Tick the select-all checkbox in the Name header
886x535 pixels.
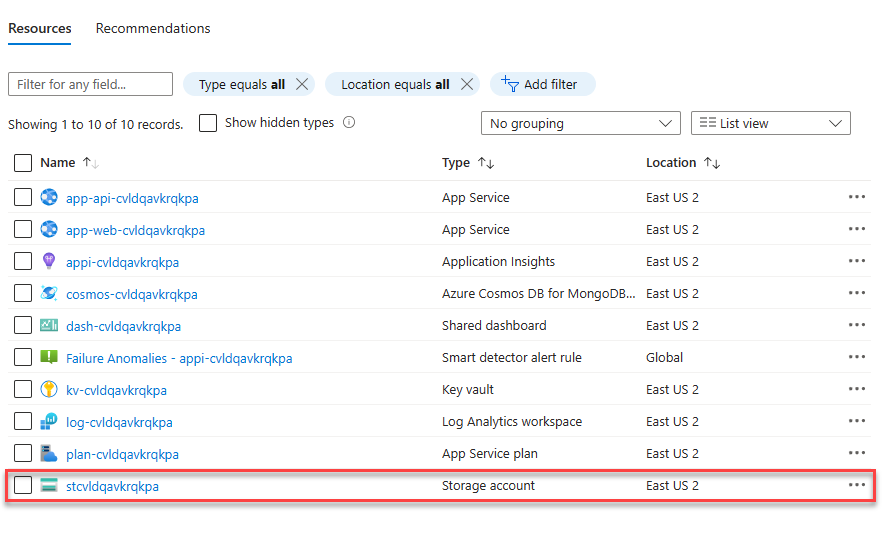pyautogui.click(x=23, y=163)
